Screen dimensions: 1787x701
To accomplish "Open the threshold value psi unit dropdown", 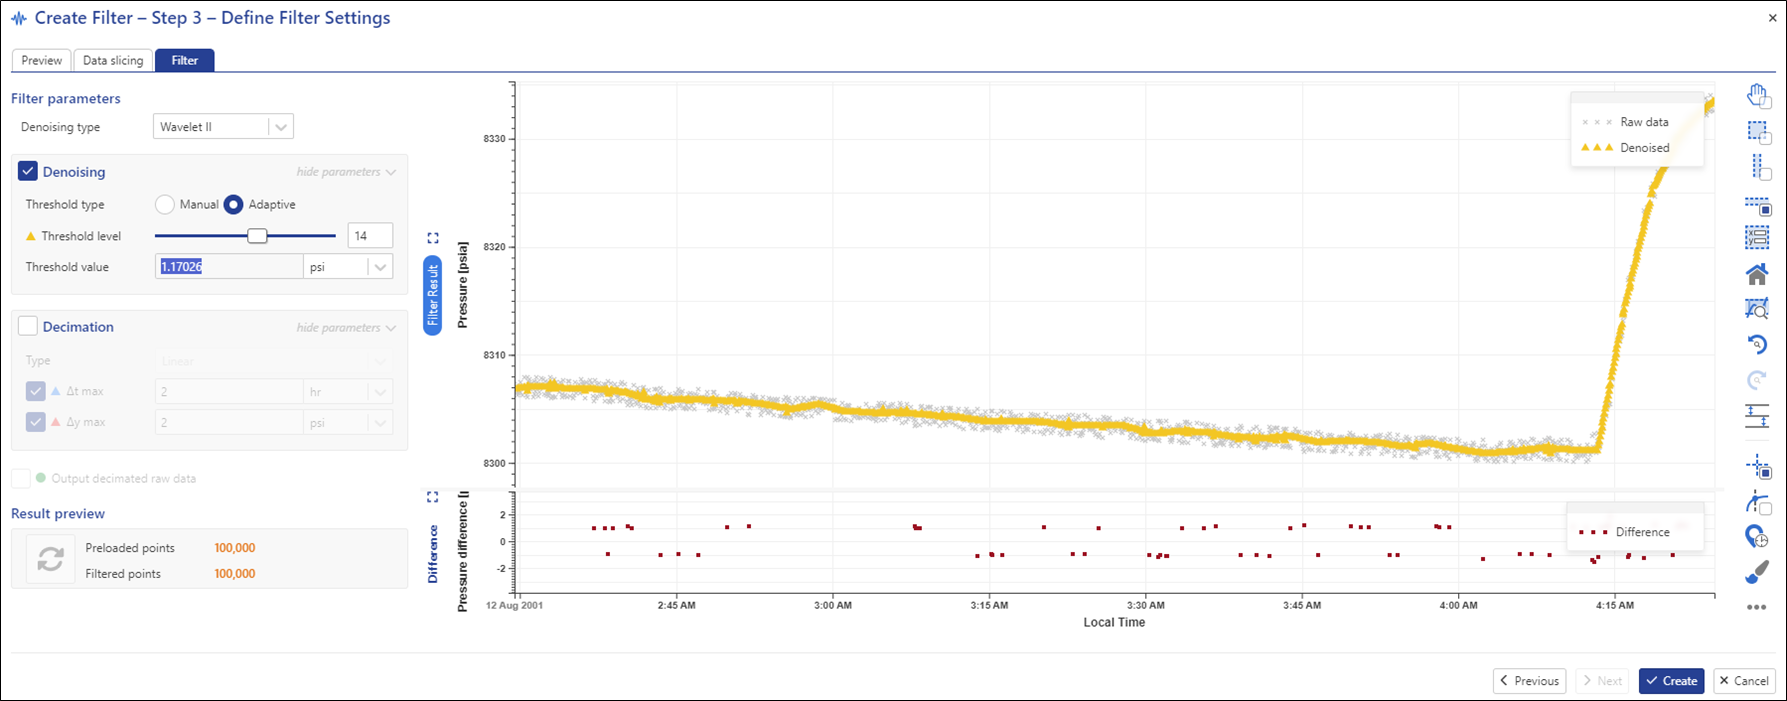I will coord(348,267).
